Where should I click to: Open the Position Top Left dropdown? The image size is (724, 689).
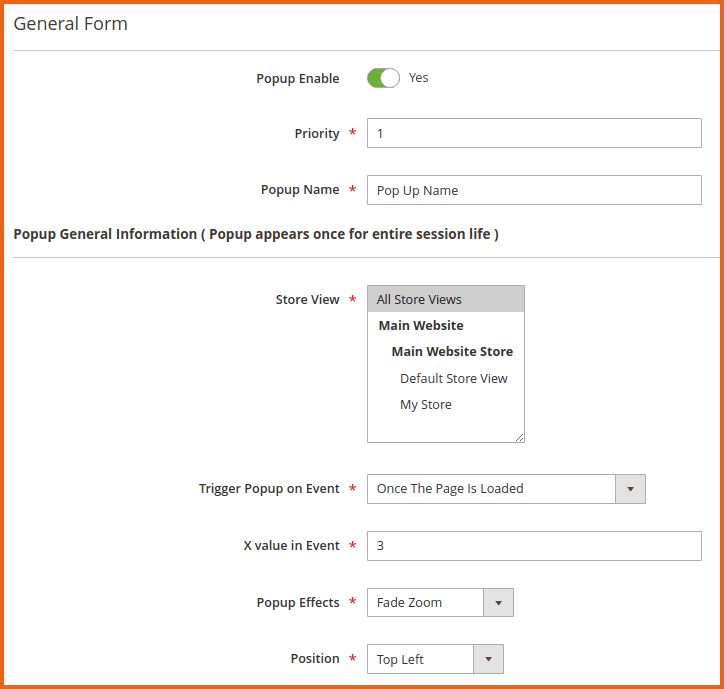[435, 659]
